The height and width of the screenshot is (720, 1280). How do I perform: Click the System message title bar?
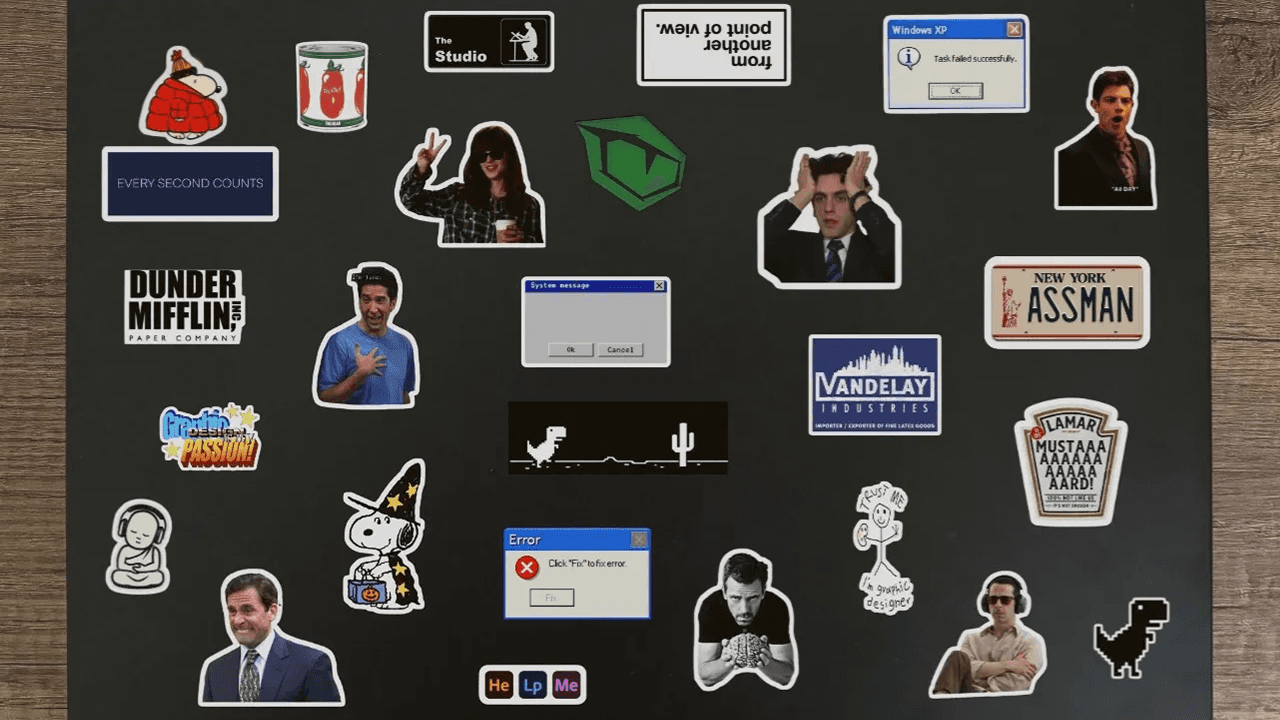click(596, 286)
